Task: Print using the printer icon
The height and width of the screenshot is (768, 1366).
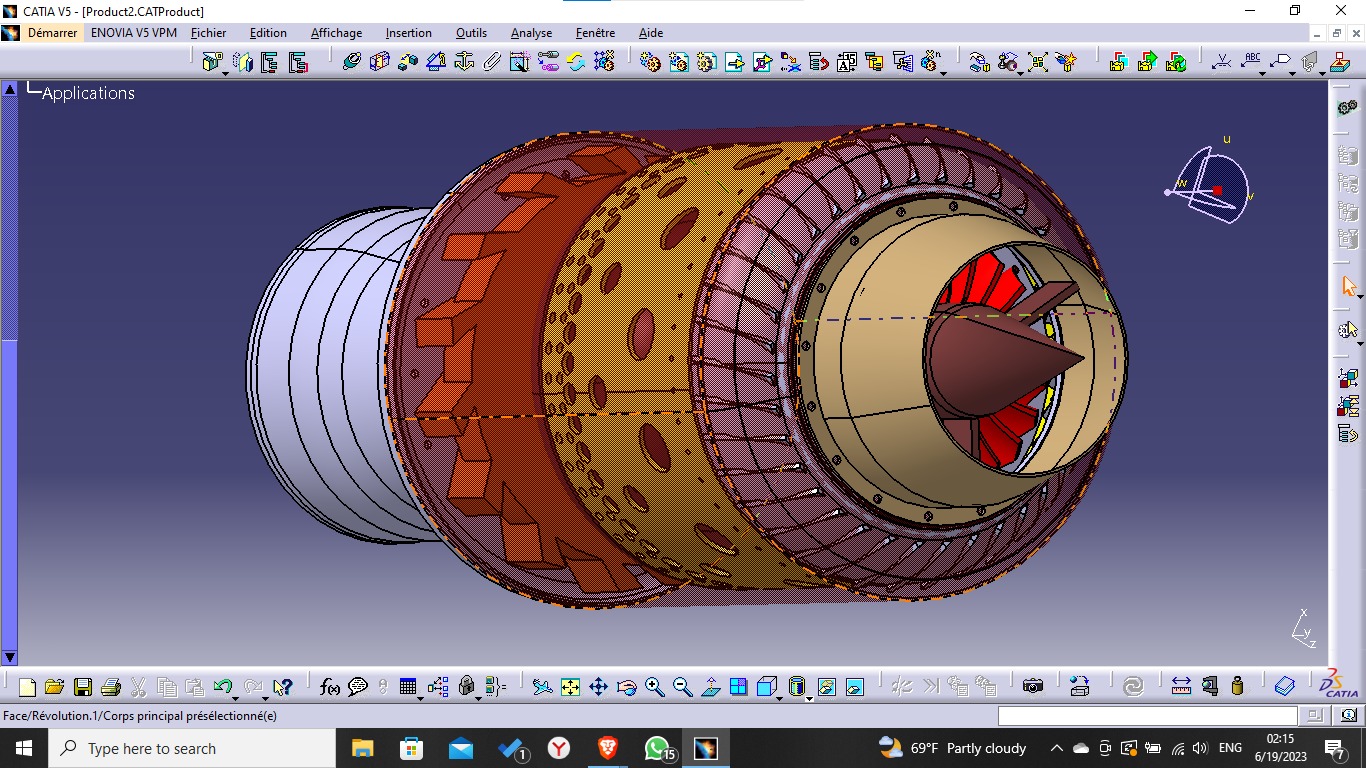Action: [x=111, y=687]
